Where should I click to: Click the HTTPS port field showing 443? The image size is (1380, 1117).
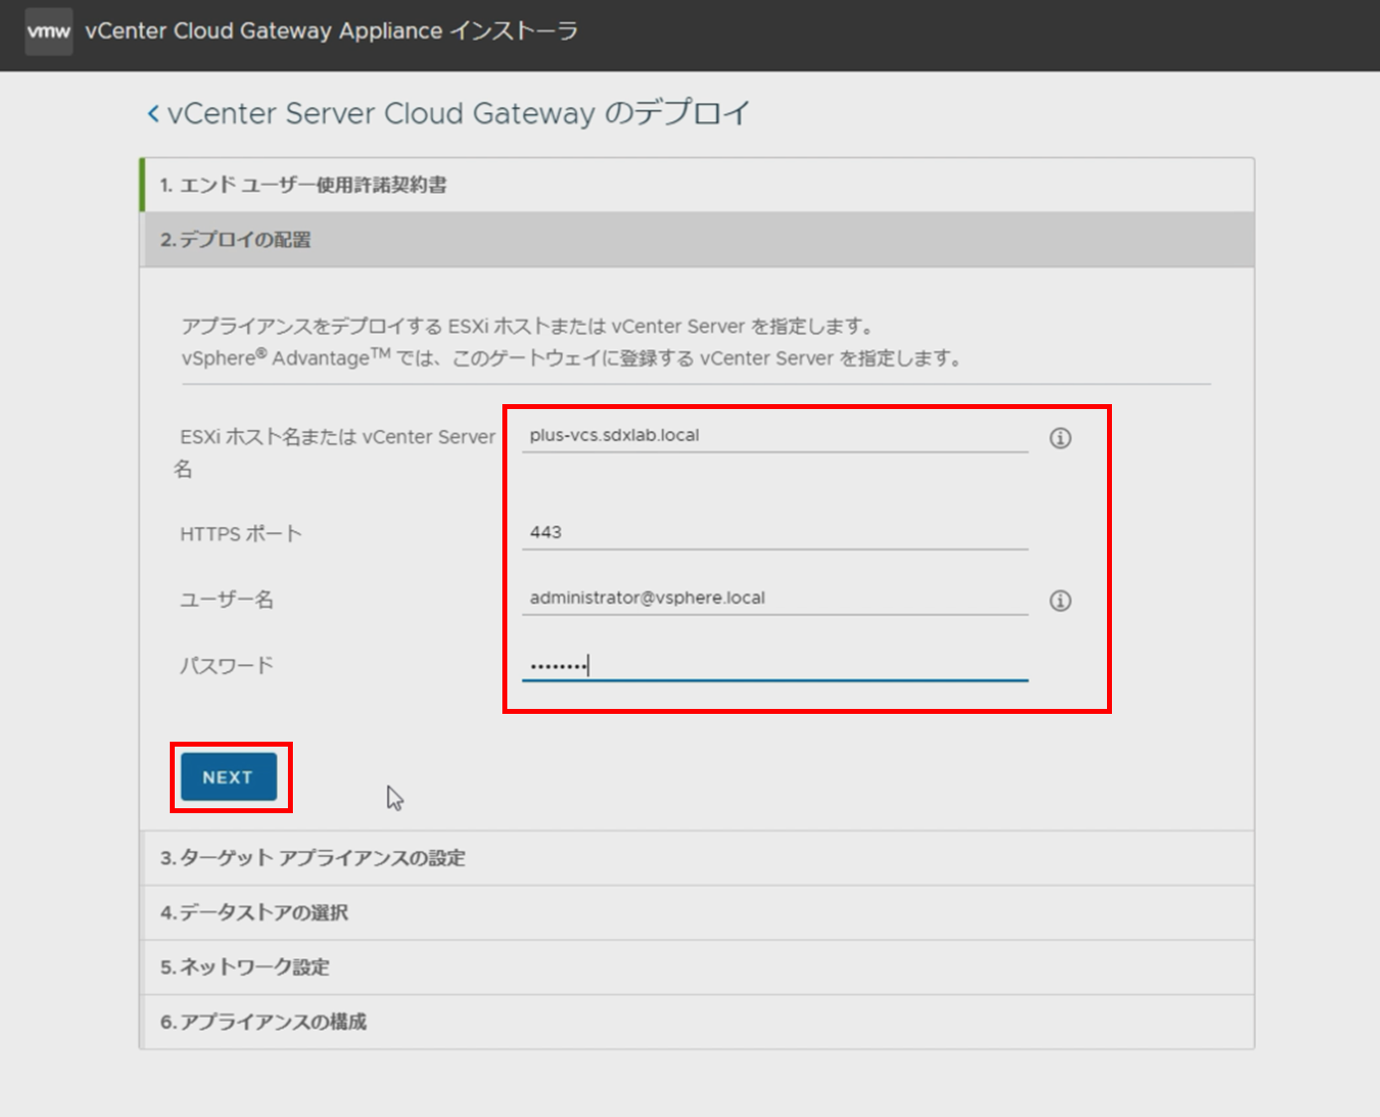[775, 533]
